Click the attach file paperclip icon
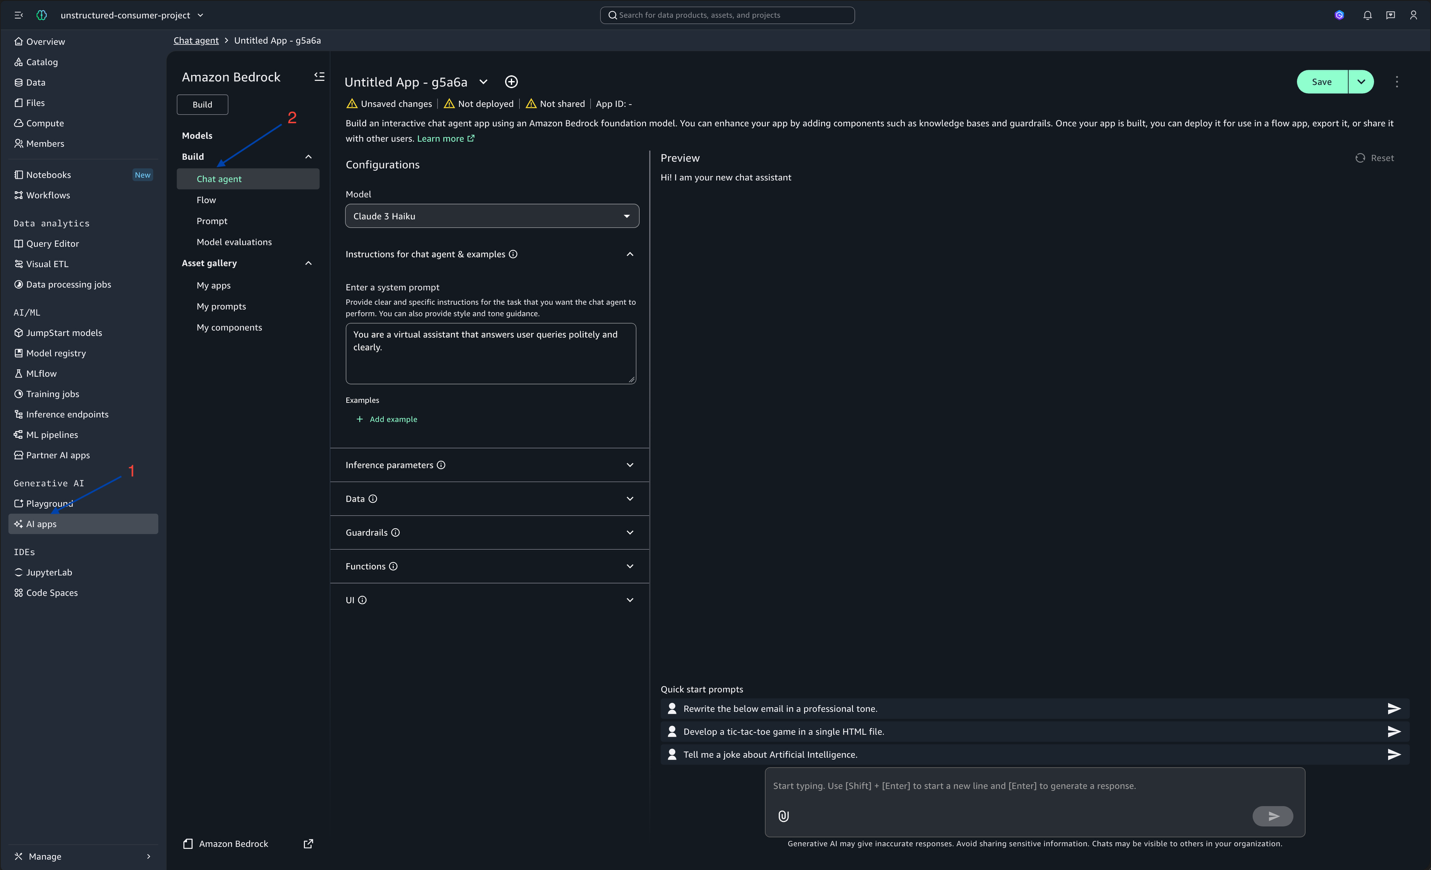Screen dimensions: 1431x870 [783, 816]
